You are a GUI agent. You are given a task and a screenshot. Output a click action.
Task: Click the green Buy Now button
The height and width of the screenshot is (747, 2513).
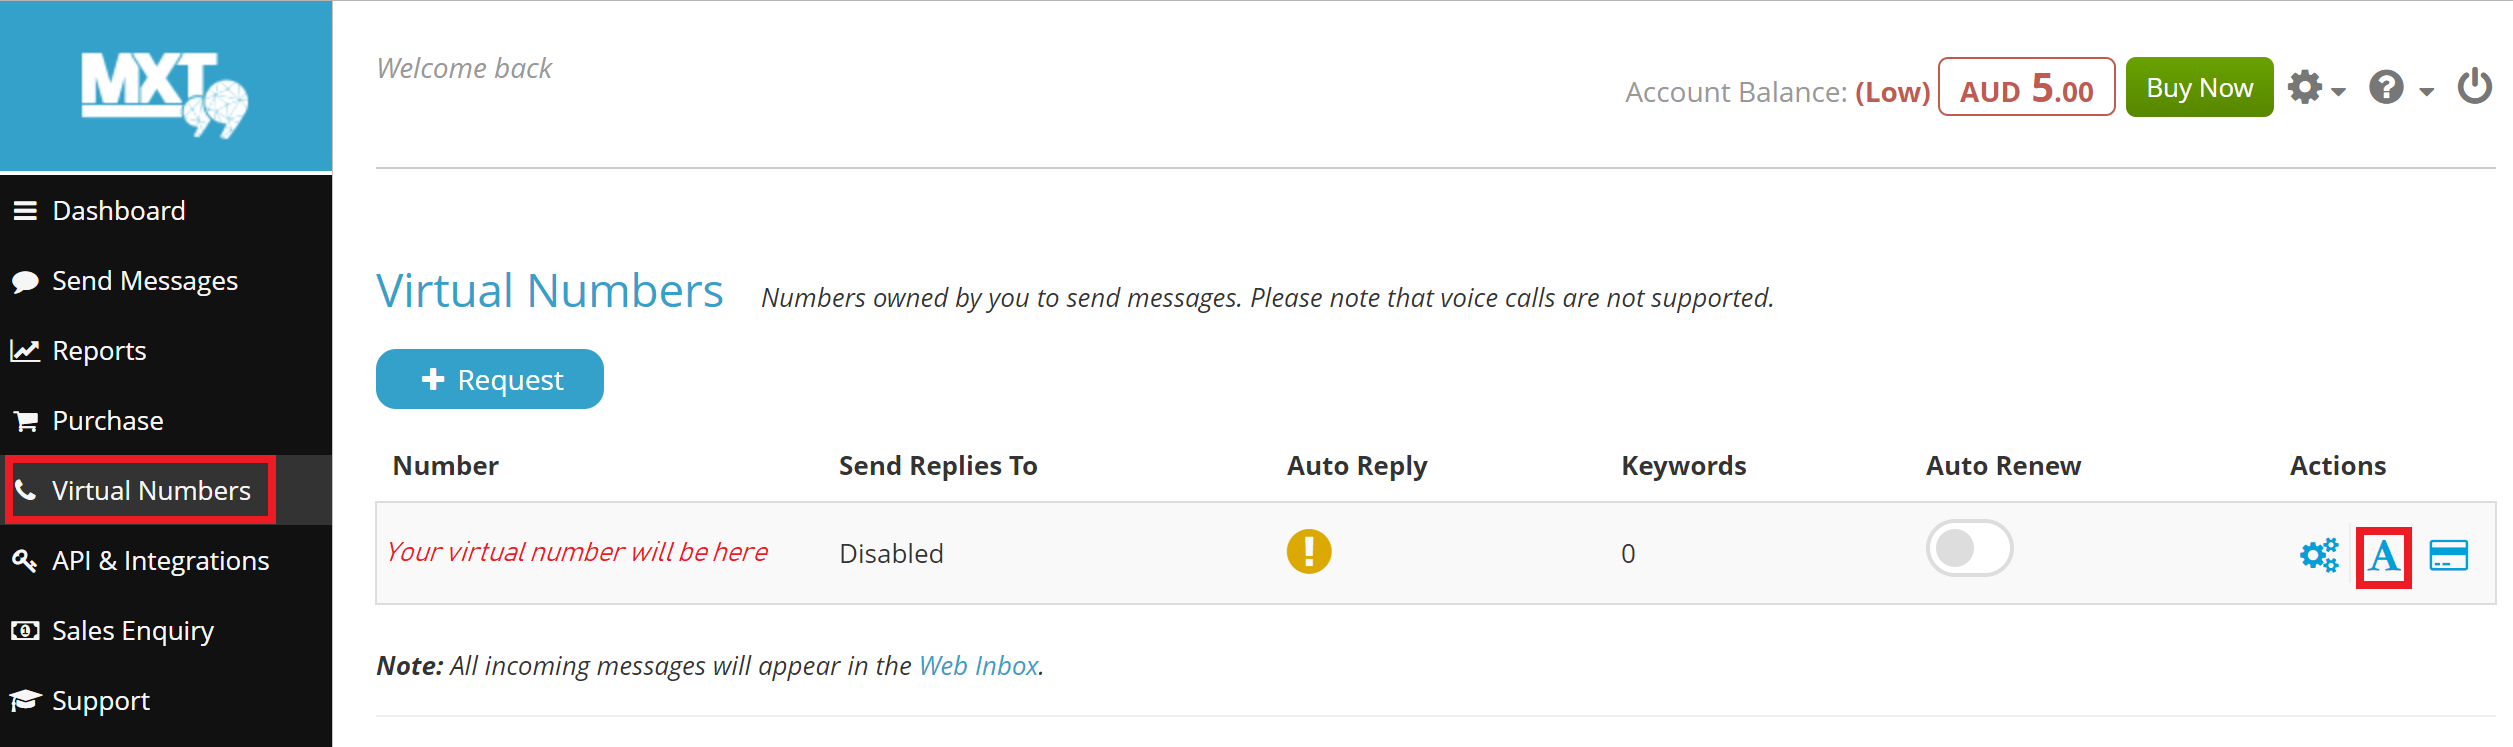[2198, 88]
